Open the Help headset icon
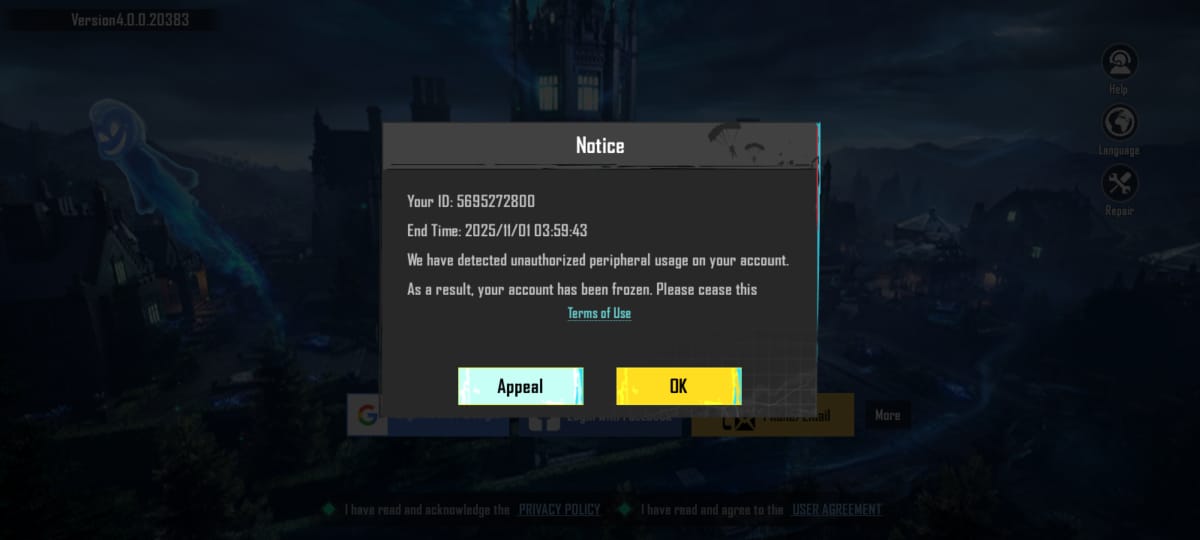The image size is (1200, 540). pyautogui.click(x=1119, y=62)
